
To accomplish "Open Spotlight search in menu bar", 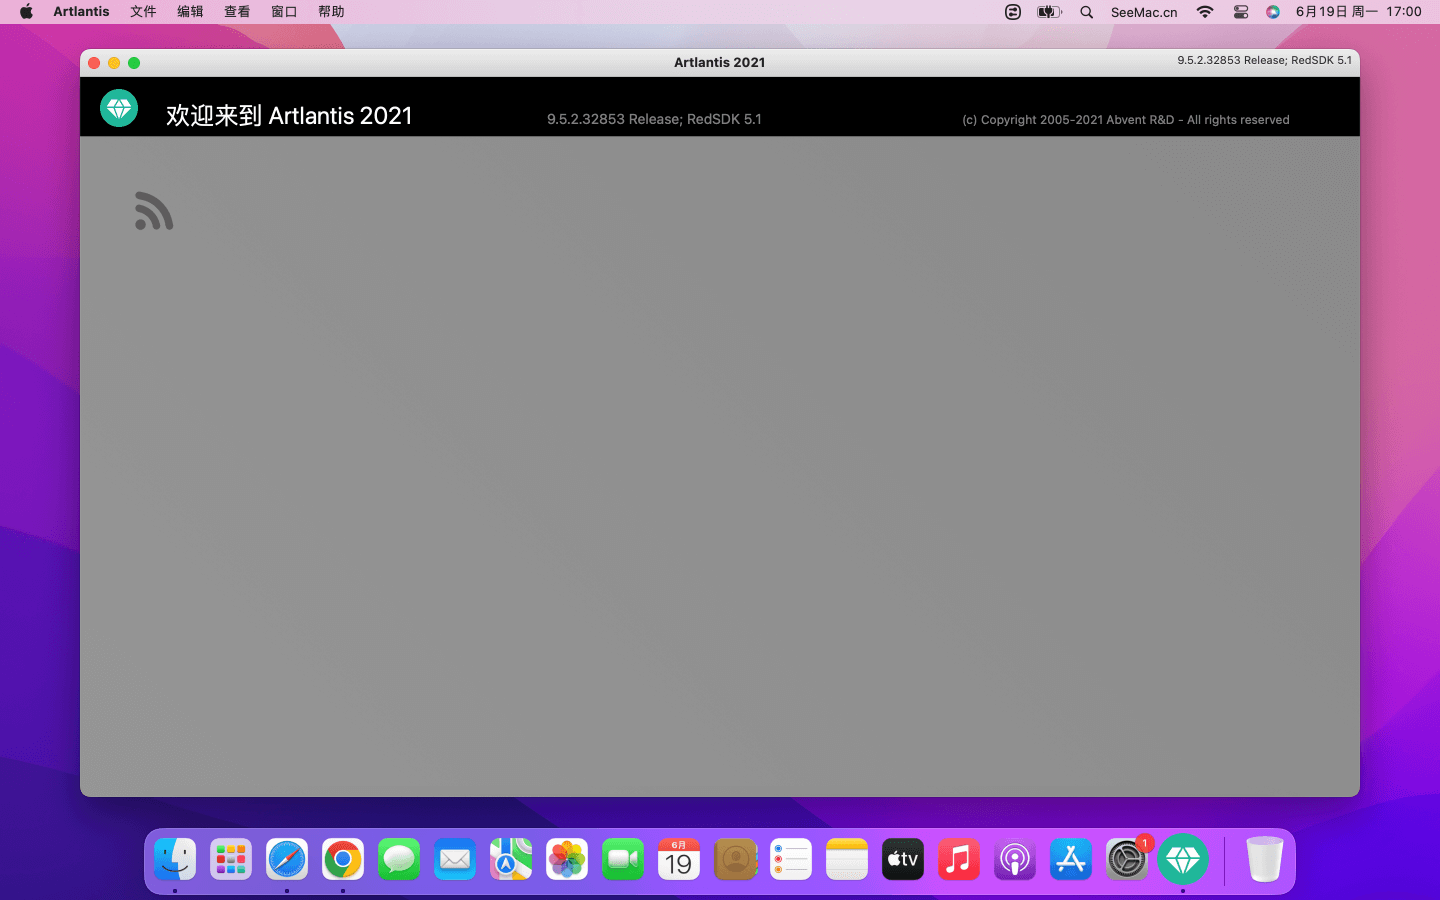I will pos(1086,12).
